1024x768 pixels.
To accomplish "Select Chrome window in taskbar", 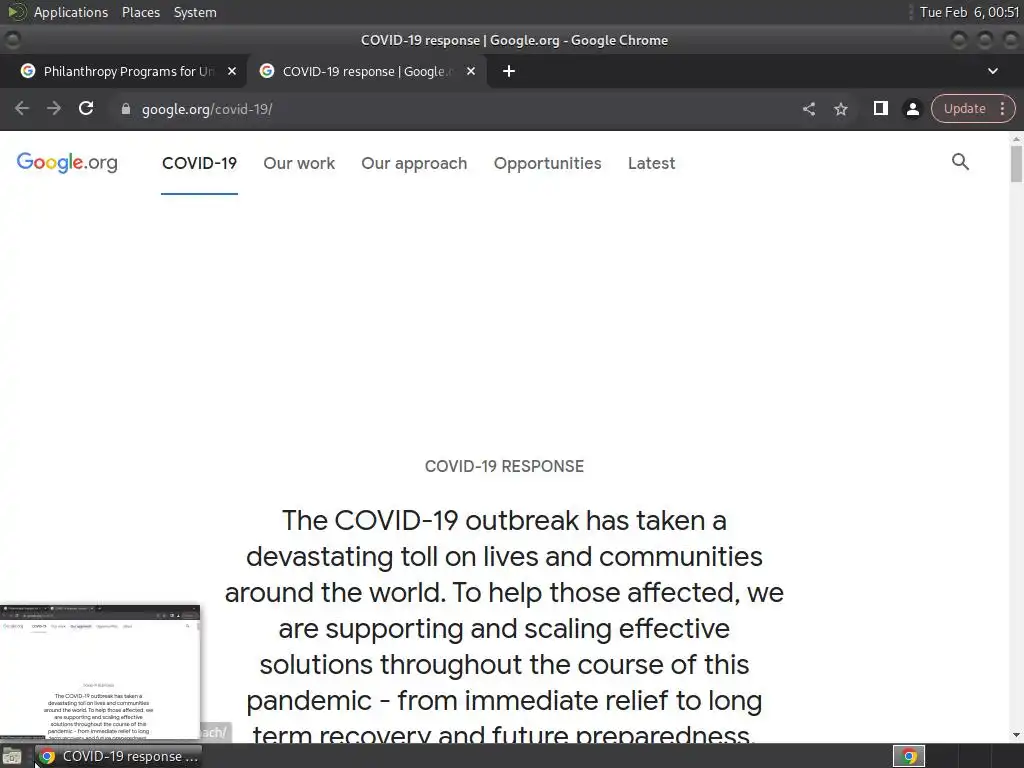I will [118, 756].
